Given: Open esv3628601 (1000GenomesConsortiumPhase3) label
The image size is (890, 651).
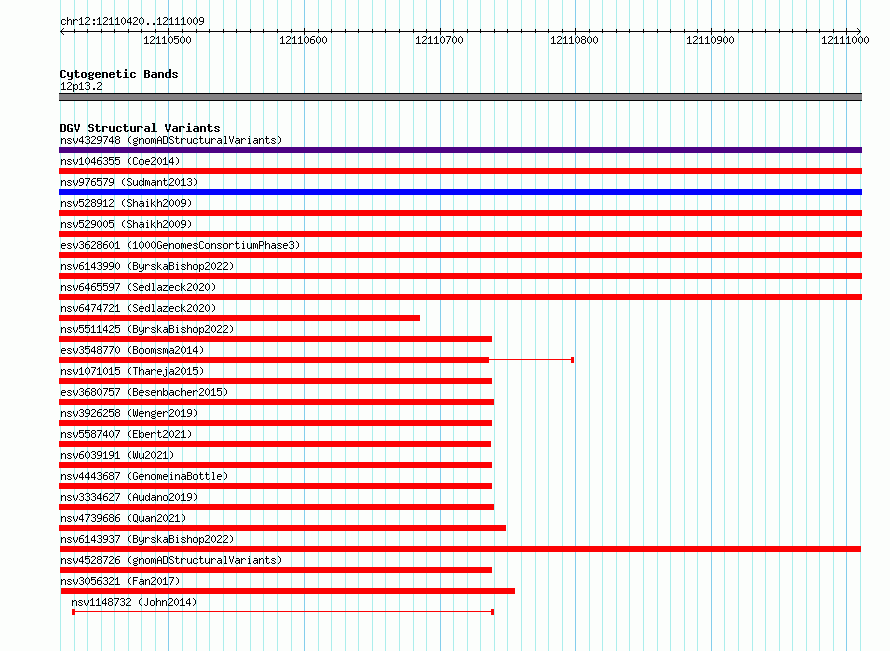Looking at the screenshot, I should [180, 245].
